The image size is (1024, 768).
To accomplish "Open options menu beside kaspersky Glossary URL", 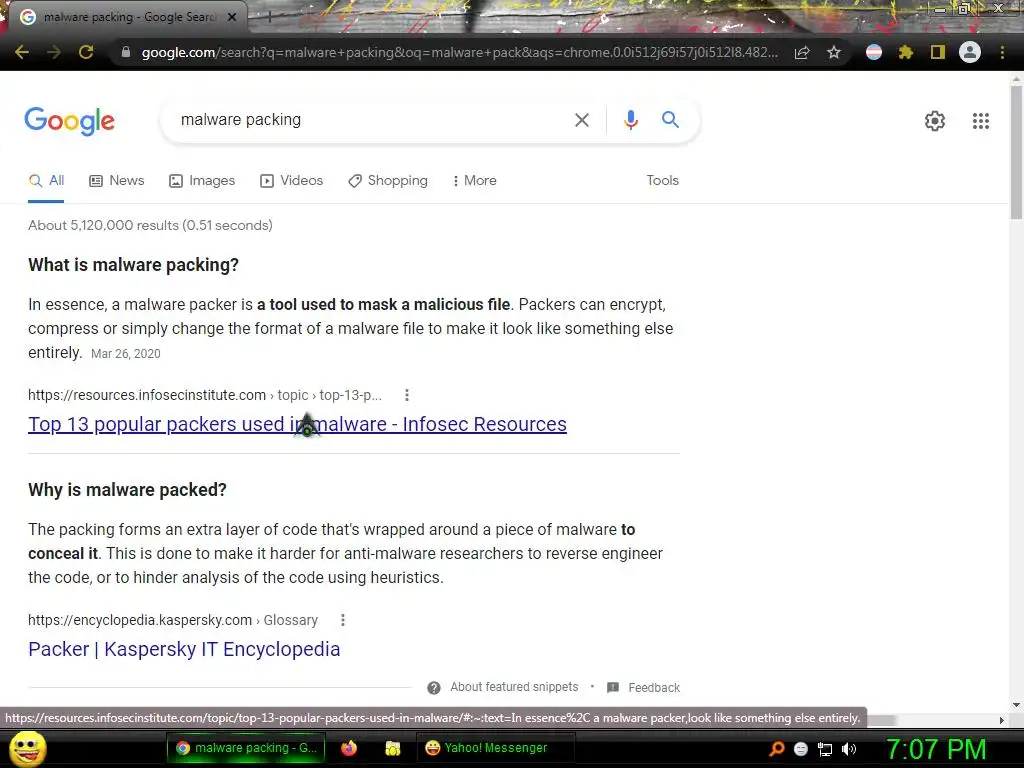I will coord(343,620).
